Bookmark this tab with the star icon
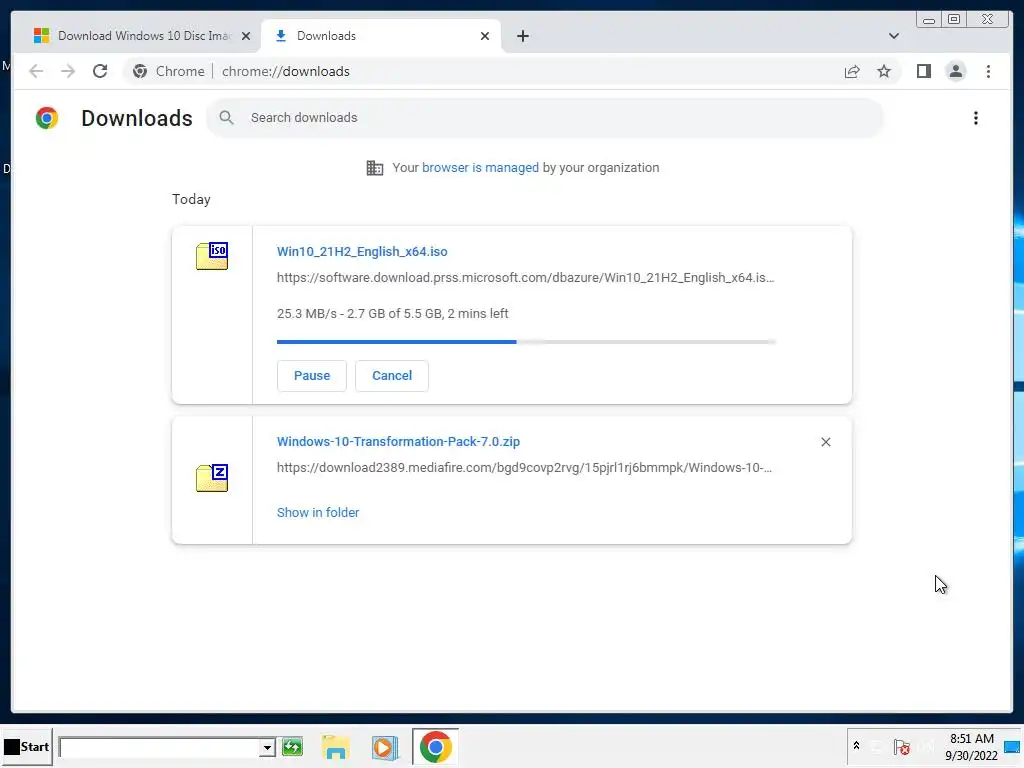 (x=884, y=71)
